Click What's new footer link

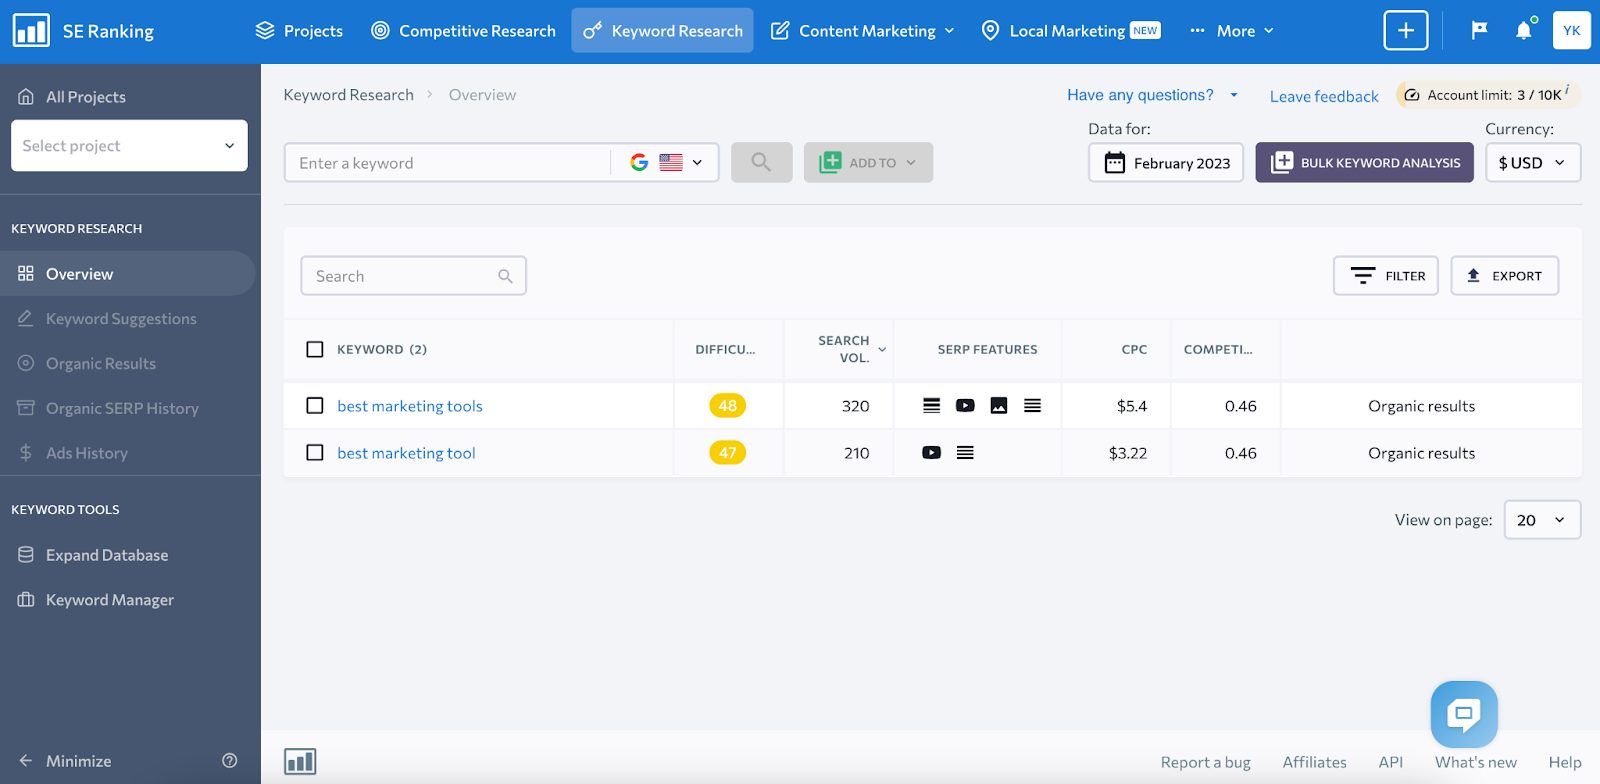1475,762
